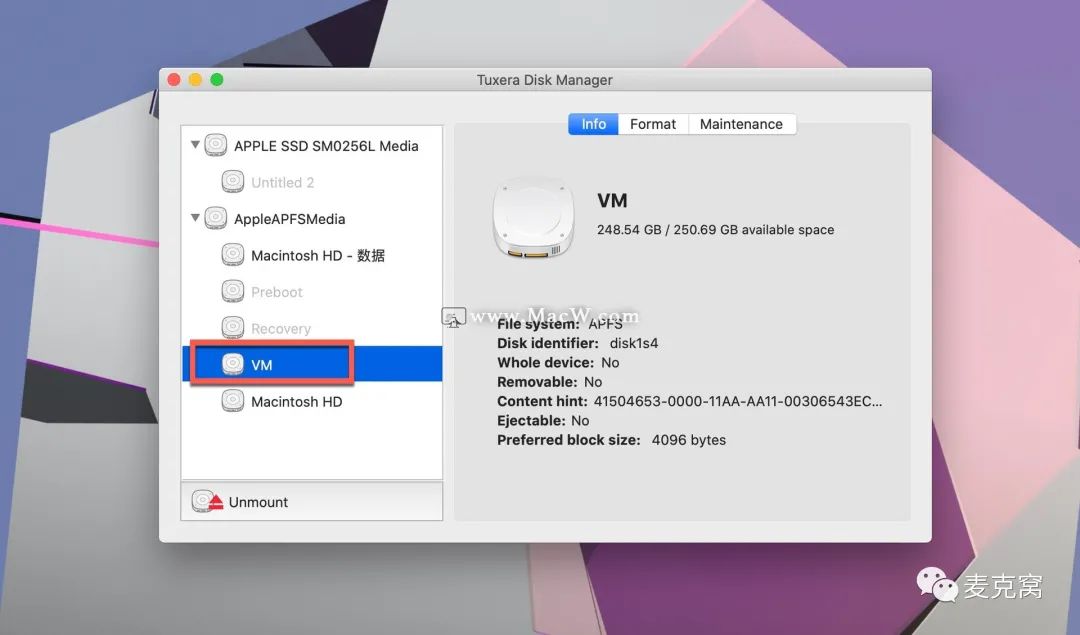Image resolution: width=1080 pixels, height=635 pixels.
Task: Select the AppleAPFSMedia row
Action: 312,218
